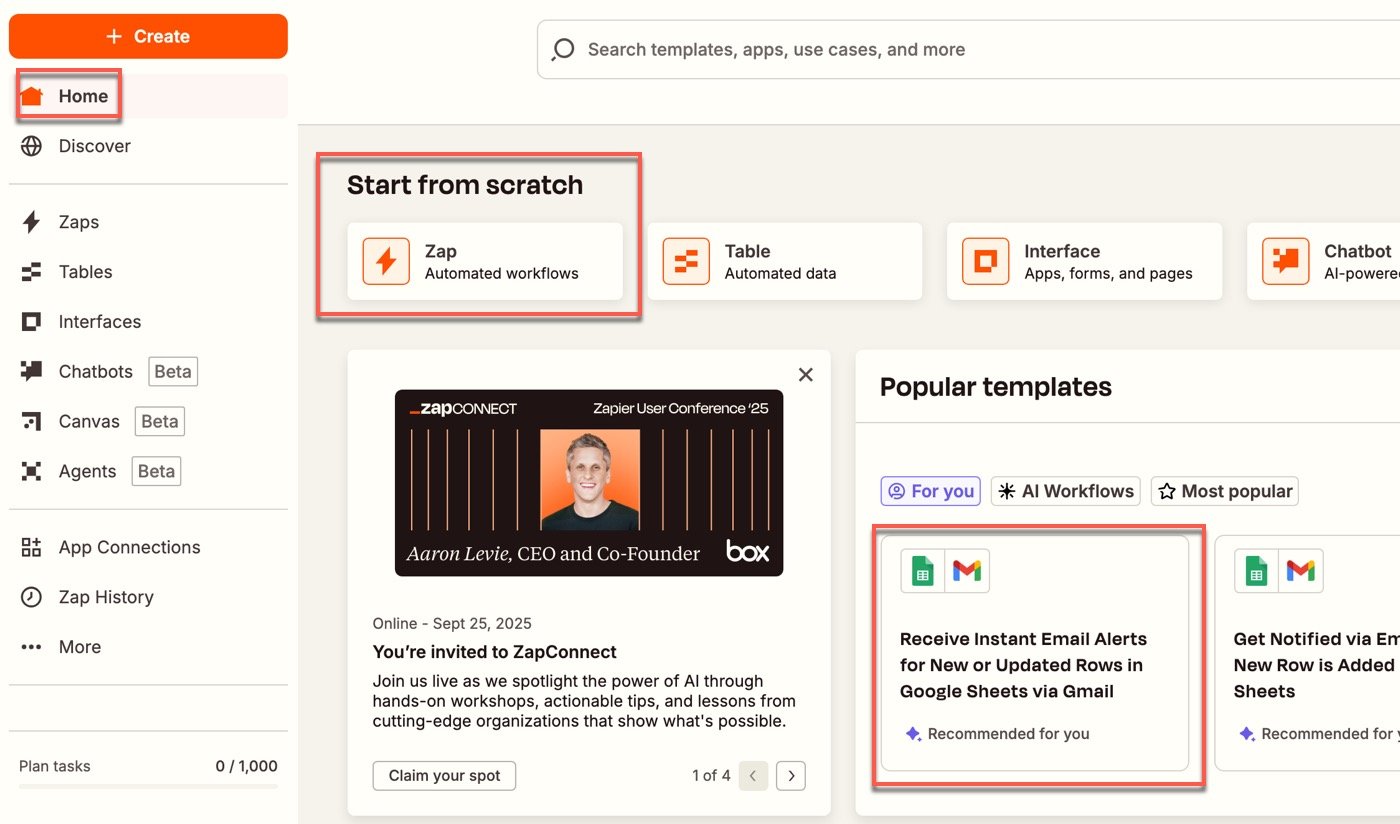
Task: Click the three-dots More icon
Action: pyautogui.click(x=32, y=647)
